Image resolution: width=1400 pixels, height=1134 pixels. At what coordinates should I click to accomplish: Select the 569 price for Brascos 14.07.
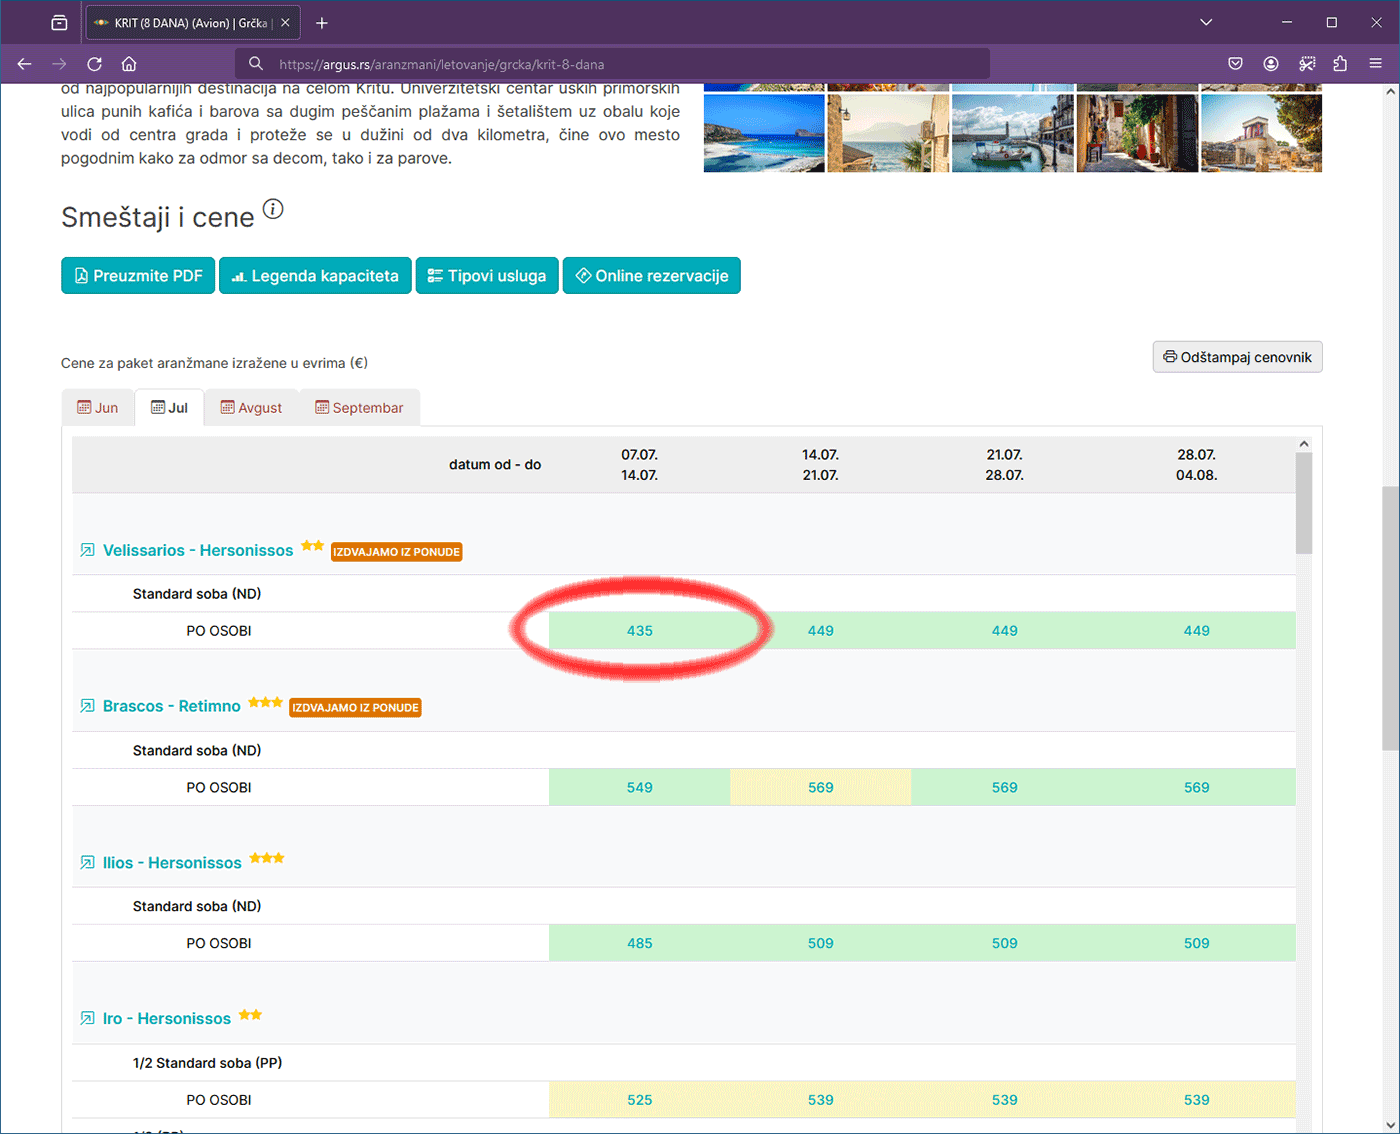(820, 788)
